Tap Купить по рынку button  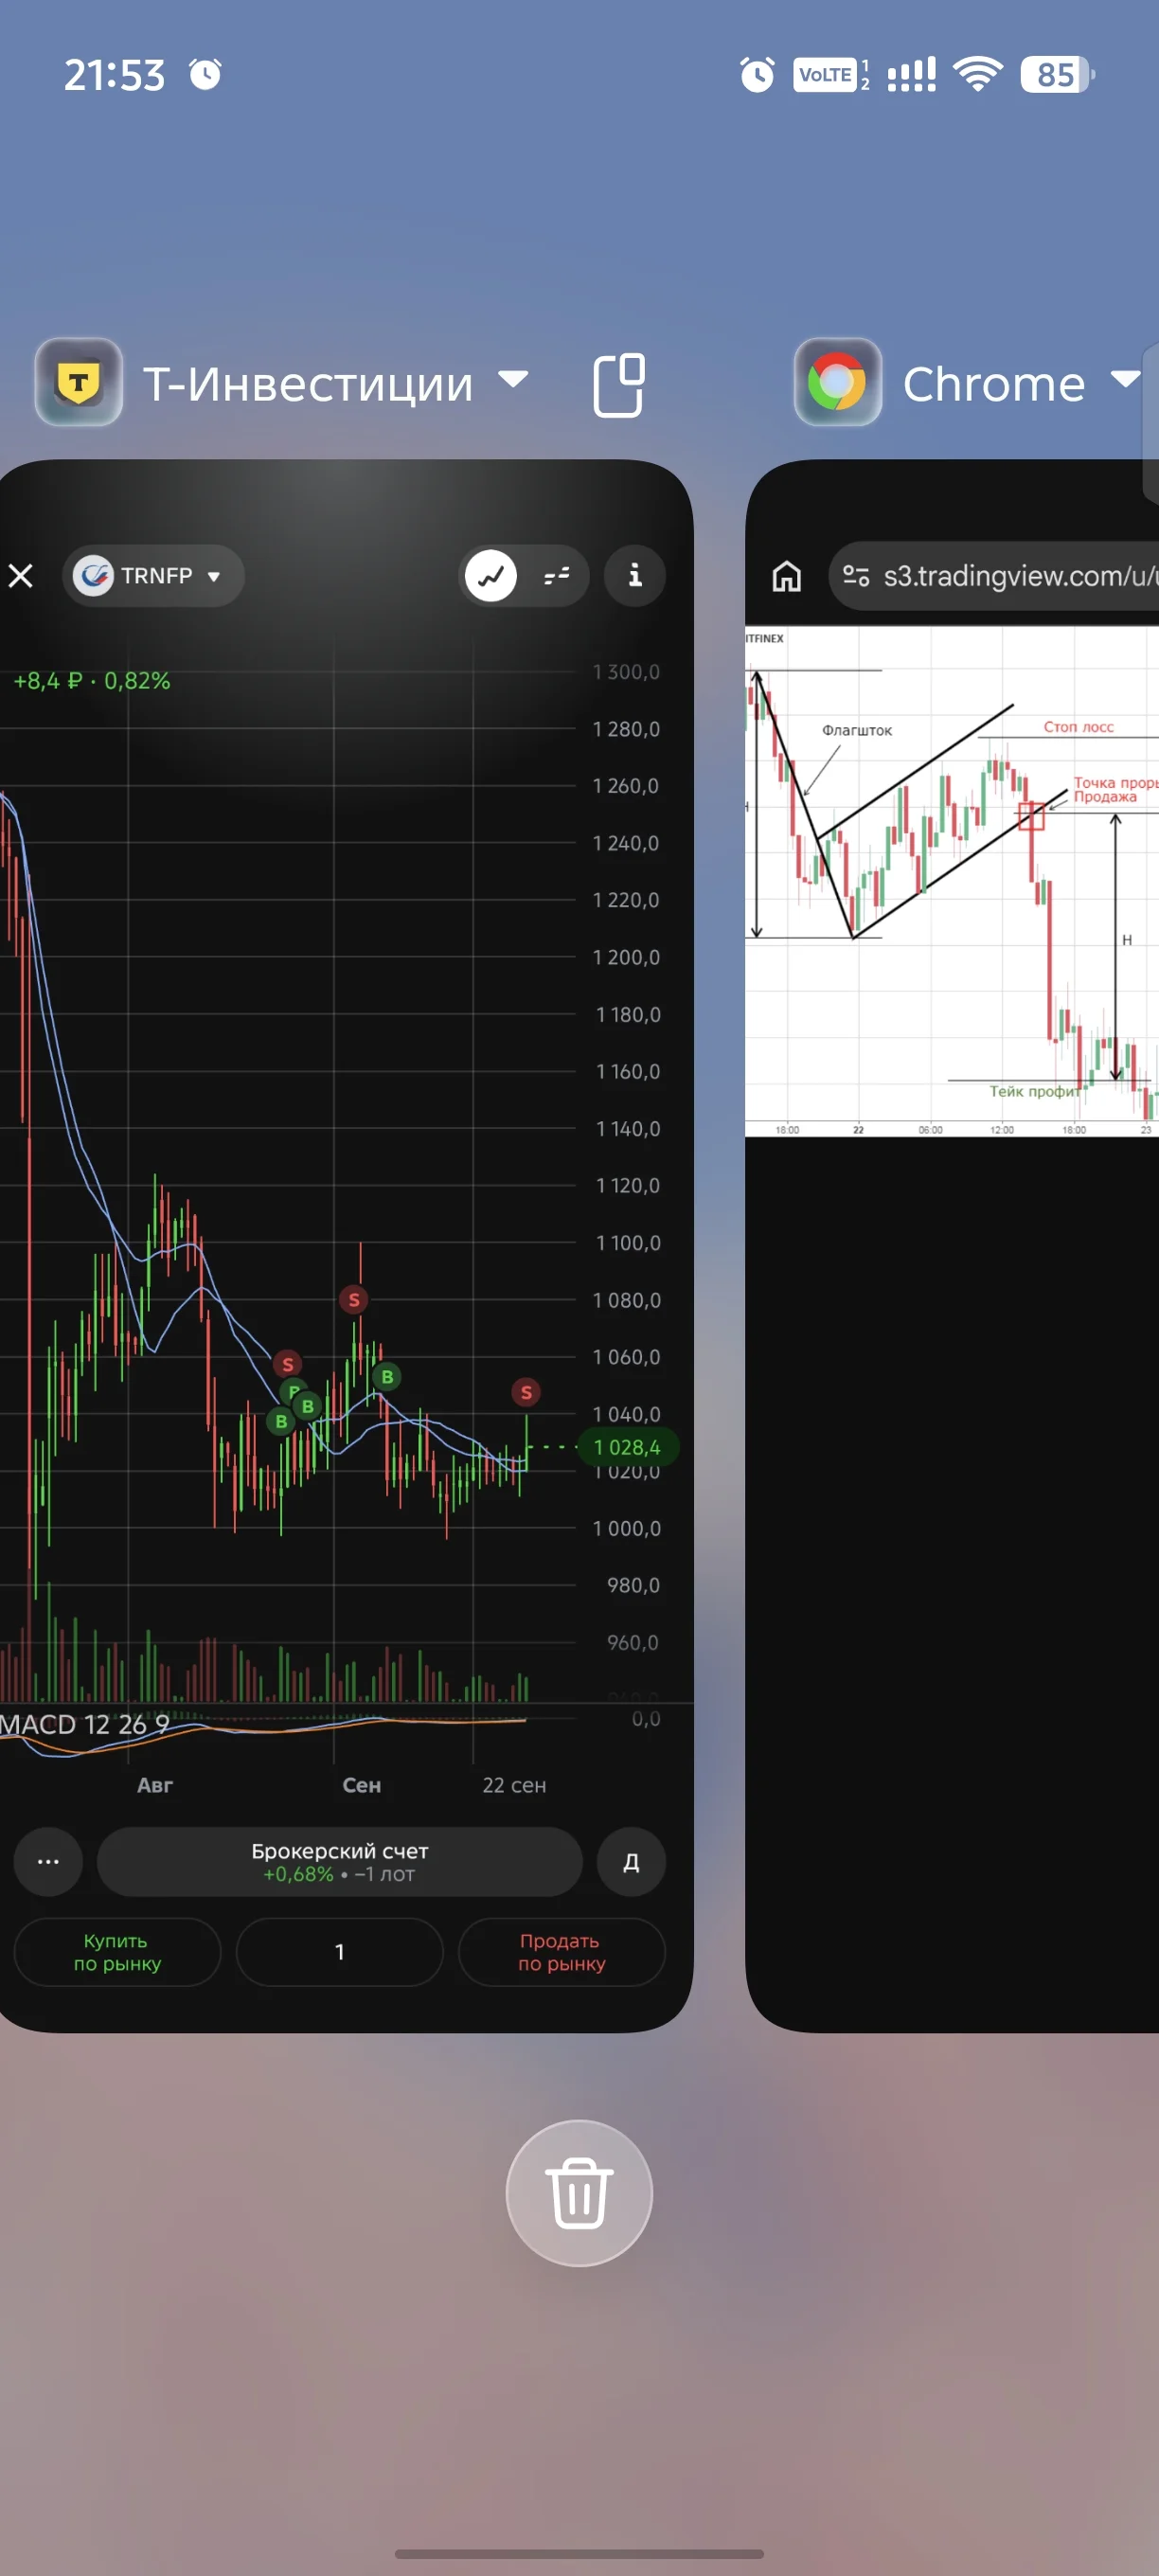click(117, 1951)
